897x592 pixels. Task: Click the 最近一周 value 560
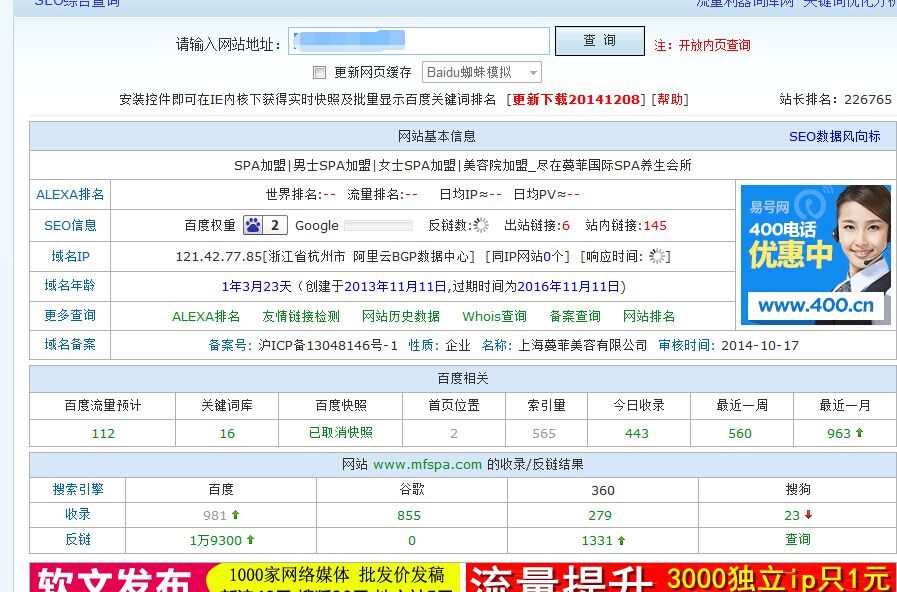point(740,434)
